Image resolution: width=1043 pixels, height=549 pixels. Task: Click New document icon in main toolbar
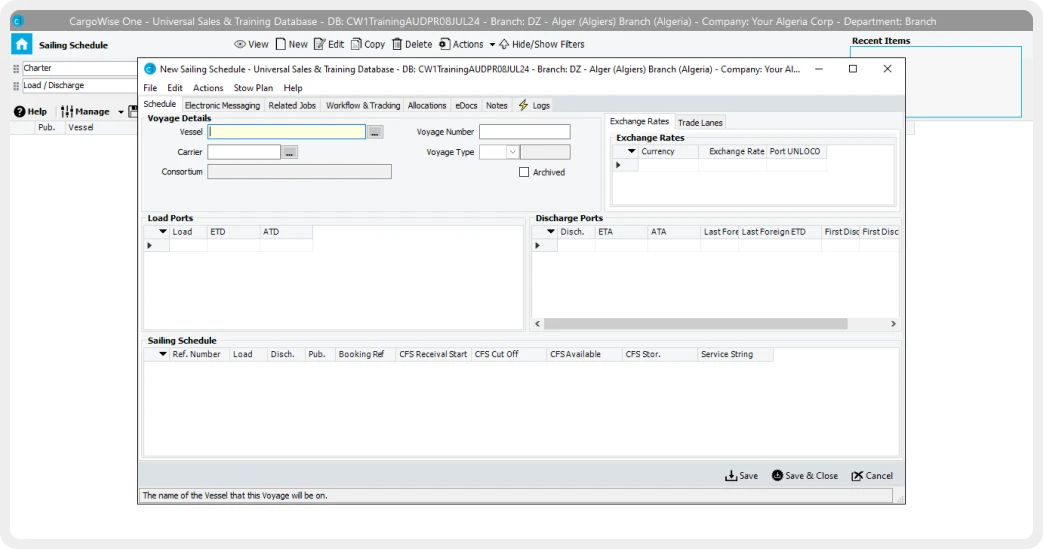pos(281,45)
